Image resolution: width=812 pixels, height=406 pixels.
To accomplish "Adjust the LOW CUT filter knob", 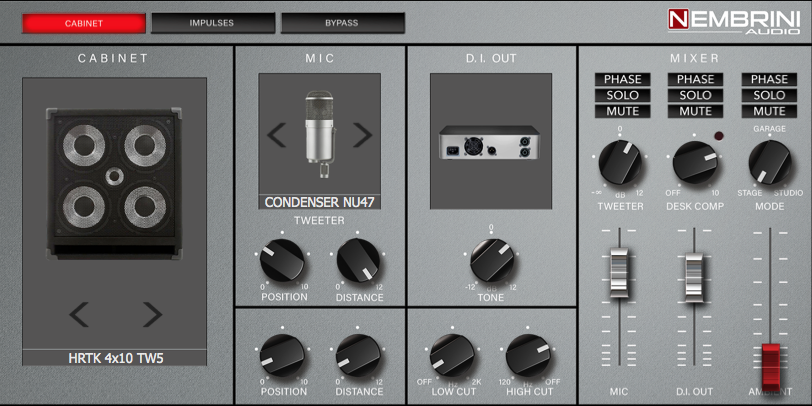I will (452, 356).
